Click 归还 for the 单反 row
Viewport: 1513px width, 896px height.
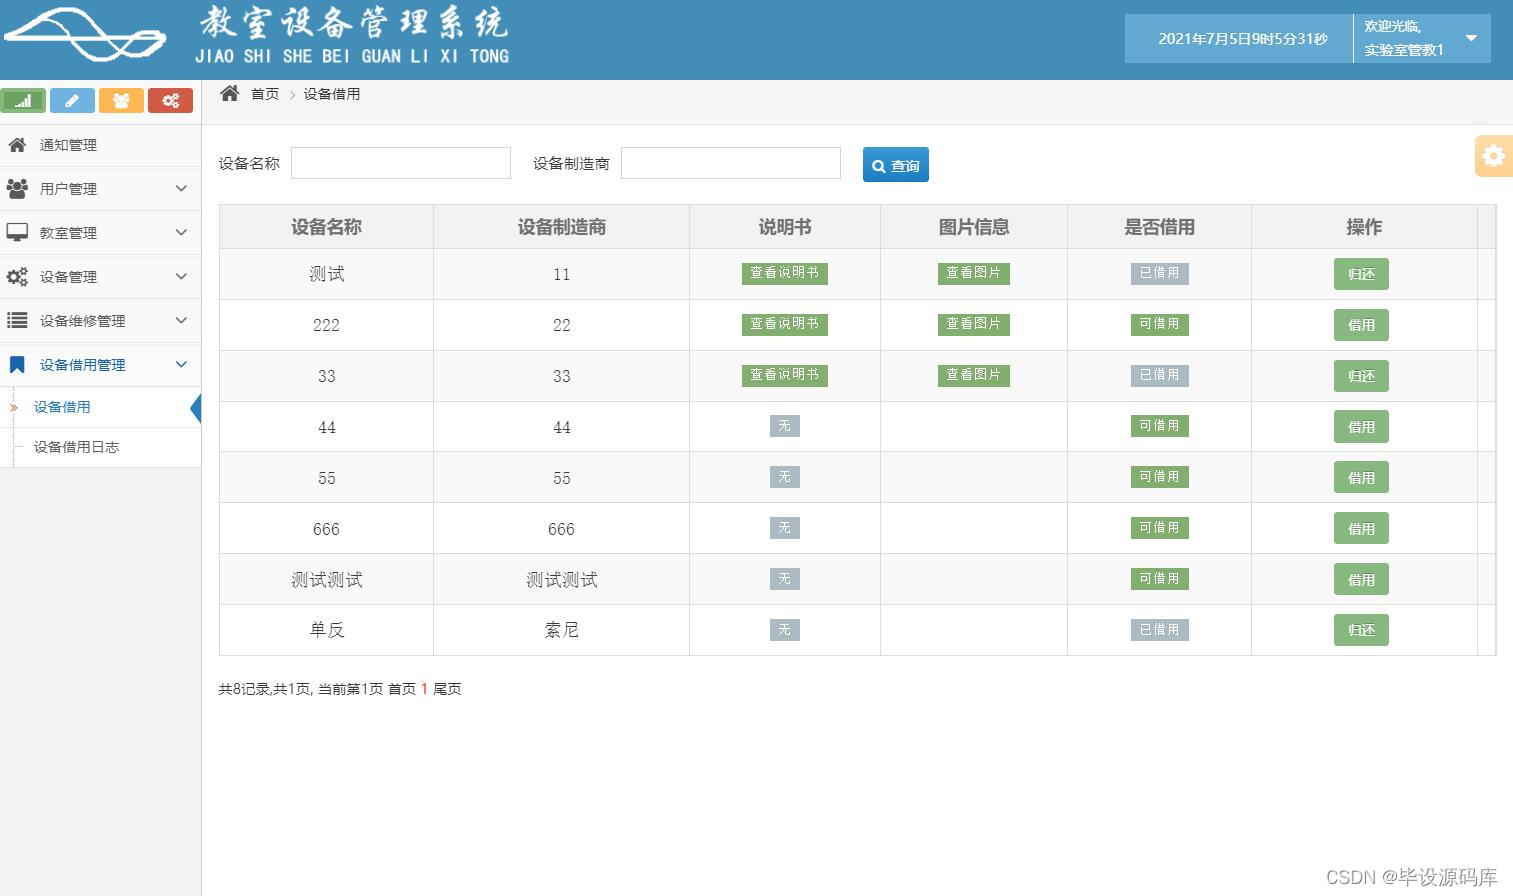click(1361, 630)
